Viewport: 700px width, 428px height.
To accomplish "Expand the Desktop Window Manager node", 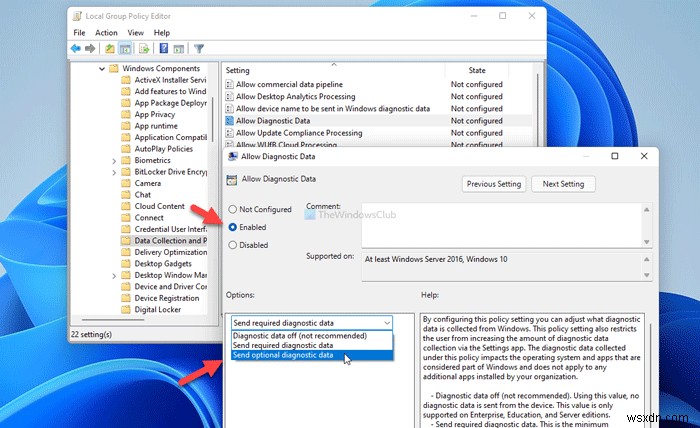I will [114, 276].
